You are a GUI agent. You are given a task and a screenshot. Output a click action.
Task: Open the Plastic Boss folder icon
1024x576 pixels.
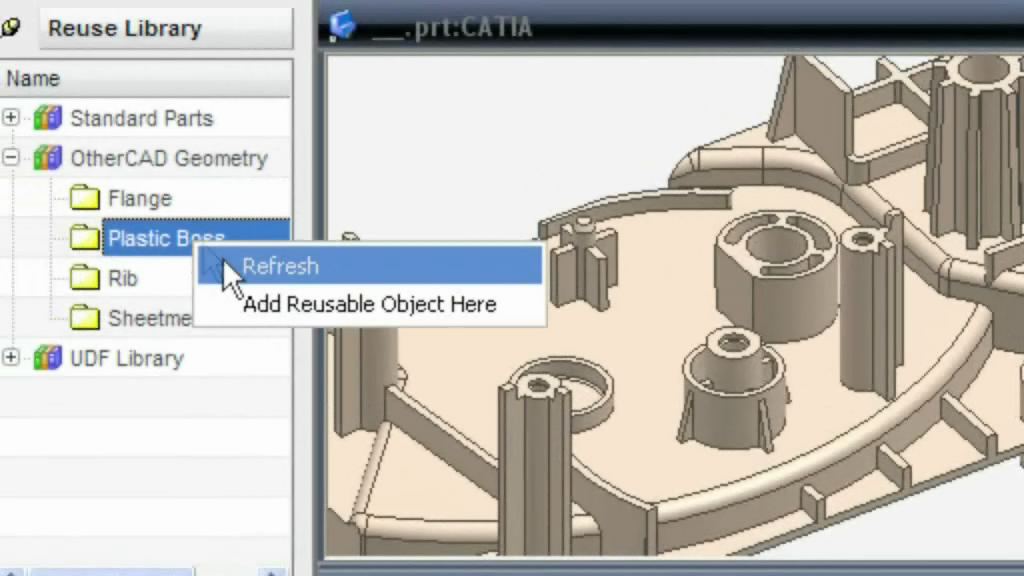pyautogui.click(x=84, y=238)
